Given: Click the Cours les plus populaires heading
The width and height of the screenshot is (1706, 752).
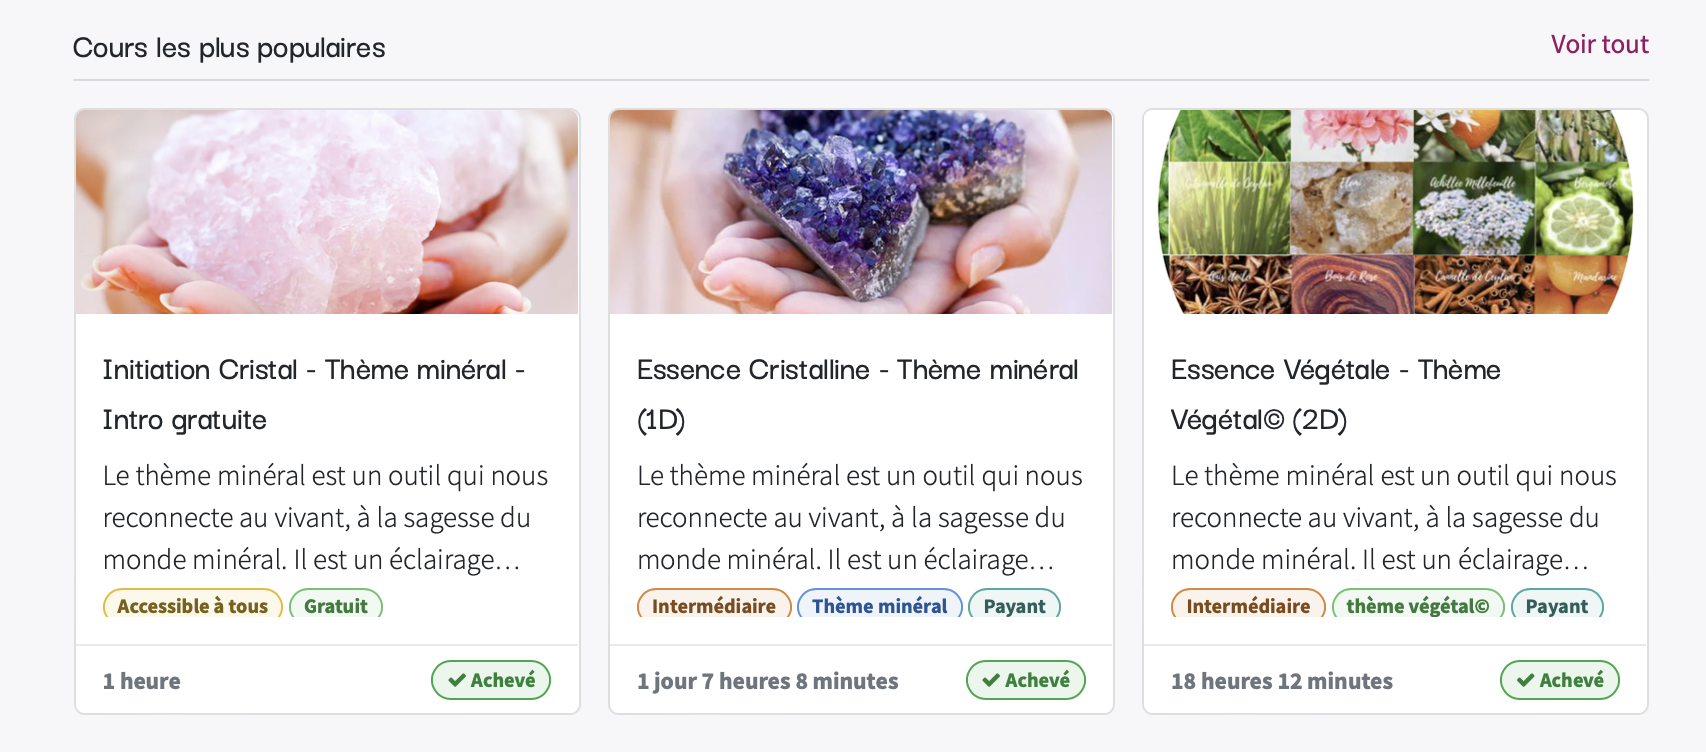Looking at the screenshot, I should click(229, 48).
